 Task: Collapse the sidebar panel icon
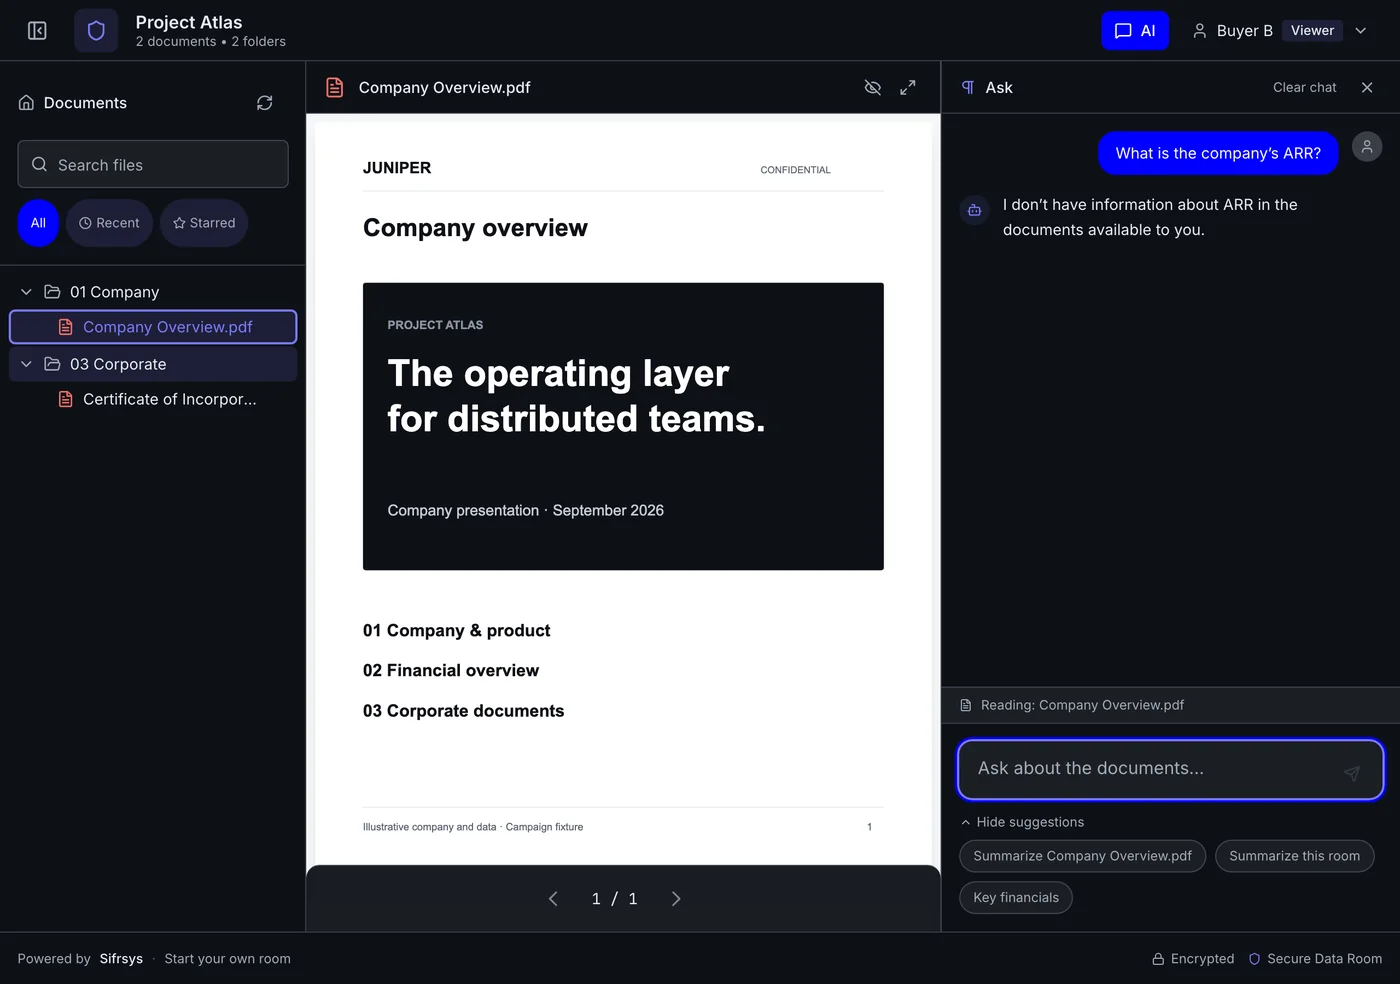pyautogui.click(x=37, y=31)
